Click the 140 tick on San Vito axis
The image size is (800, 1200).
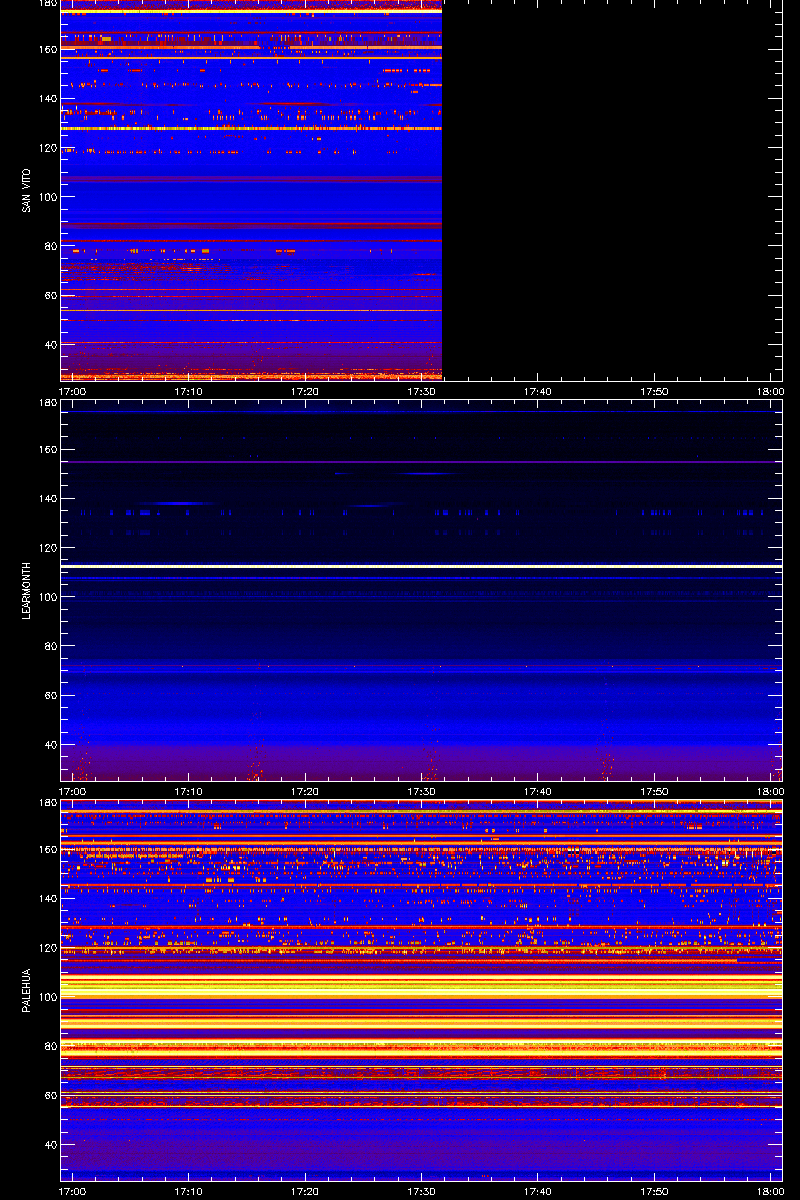[x=47, y=99]
